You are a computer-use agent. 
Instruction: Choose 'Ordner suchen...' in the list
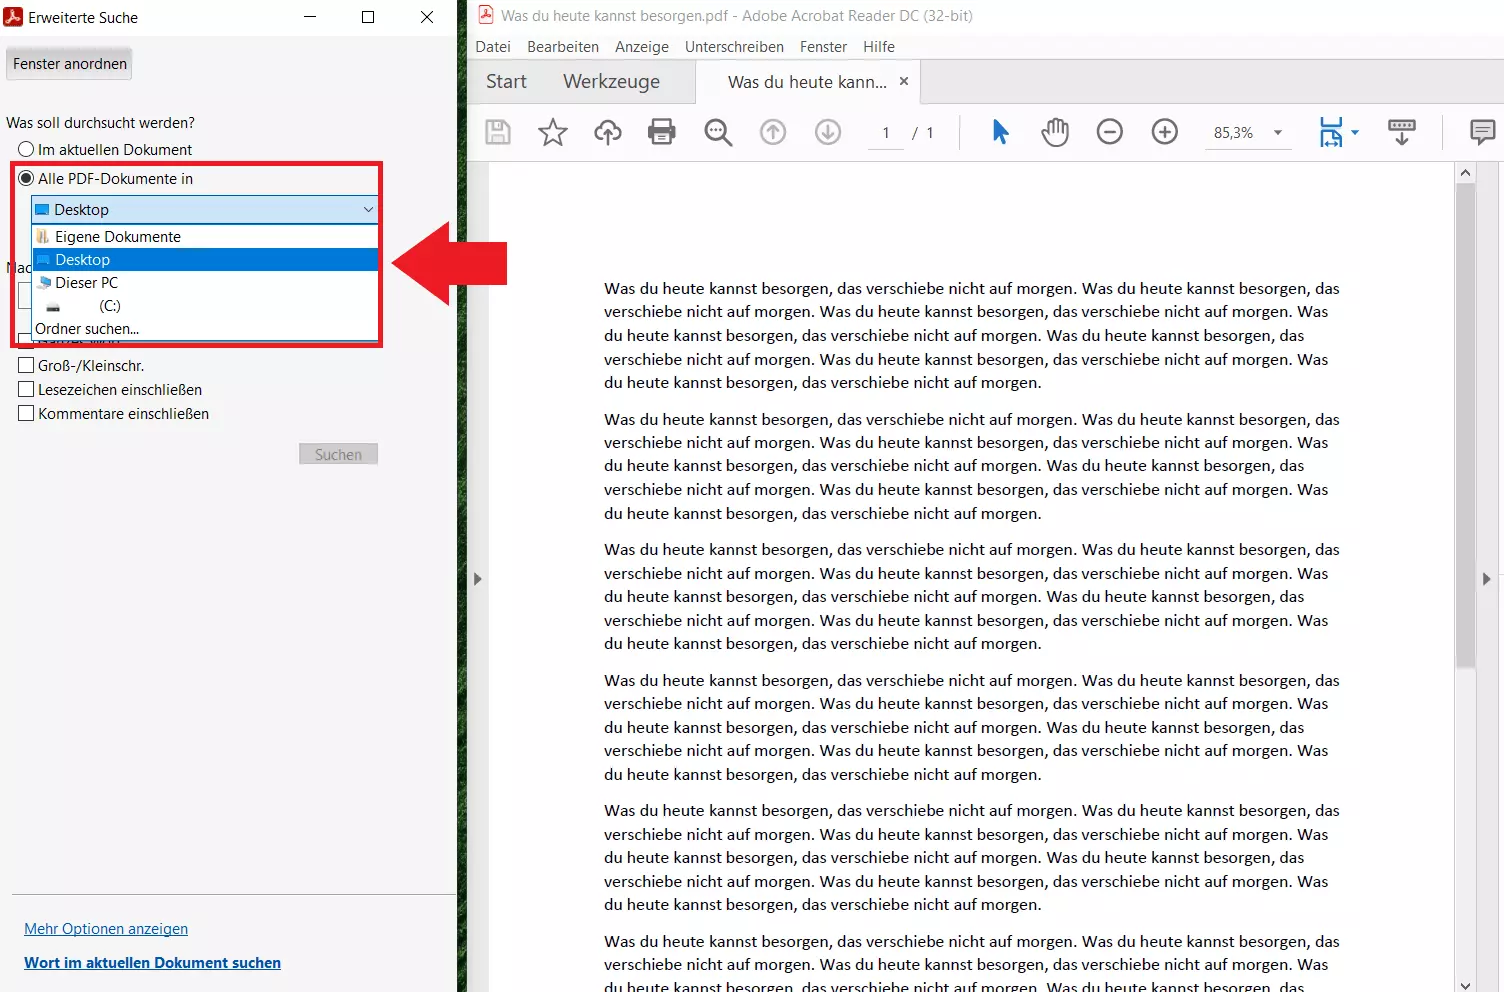pos(205,328)
